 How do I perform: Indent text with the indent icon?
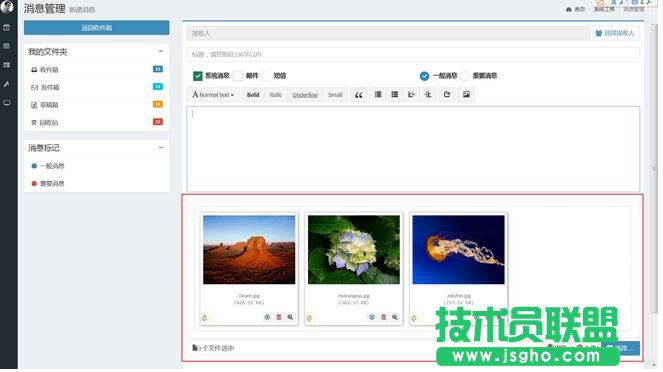[x=427, y=94]
